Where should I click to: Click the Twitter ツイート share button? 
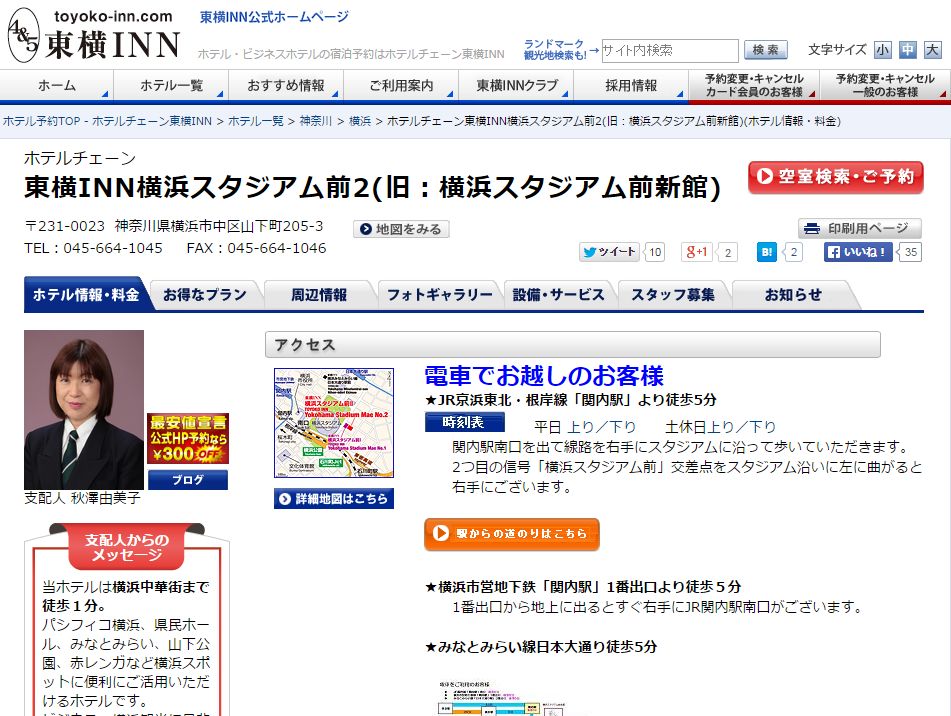click(x=610, y=252)
